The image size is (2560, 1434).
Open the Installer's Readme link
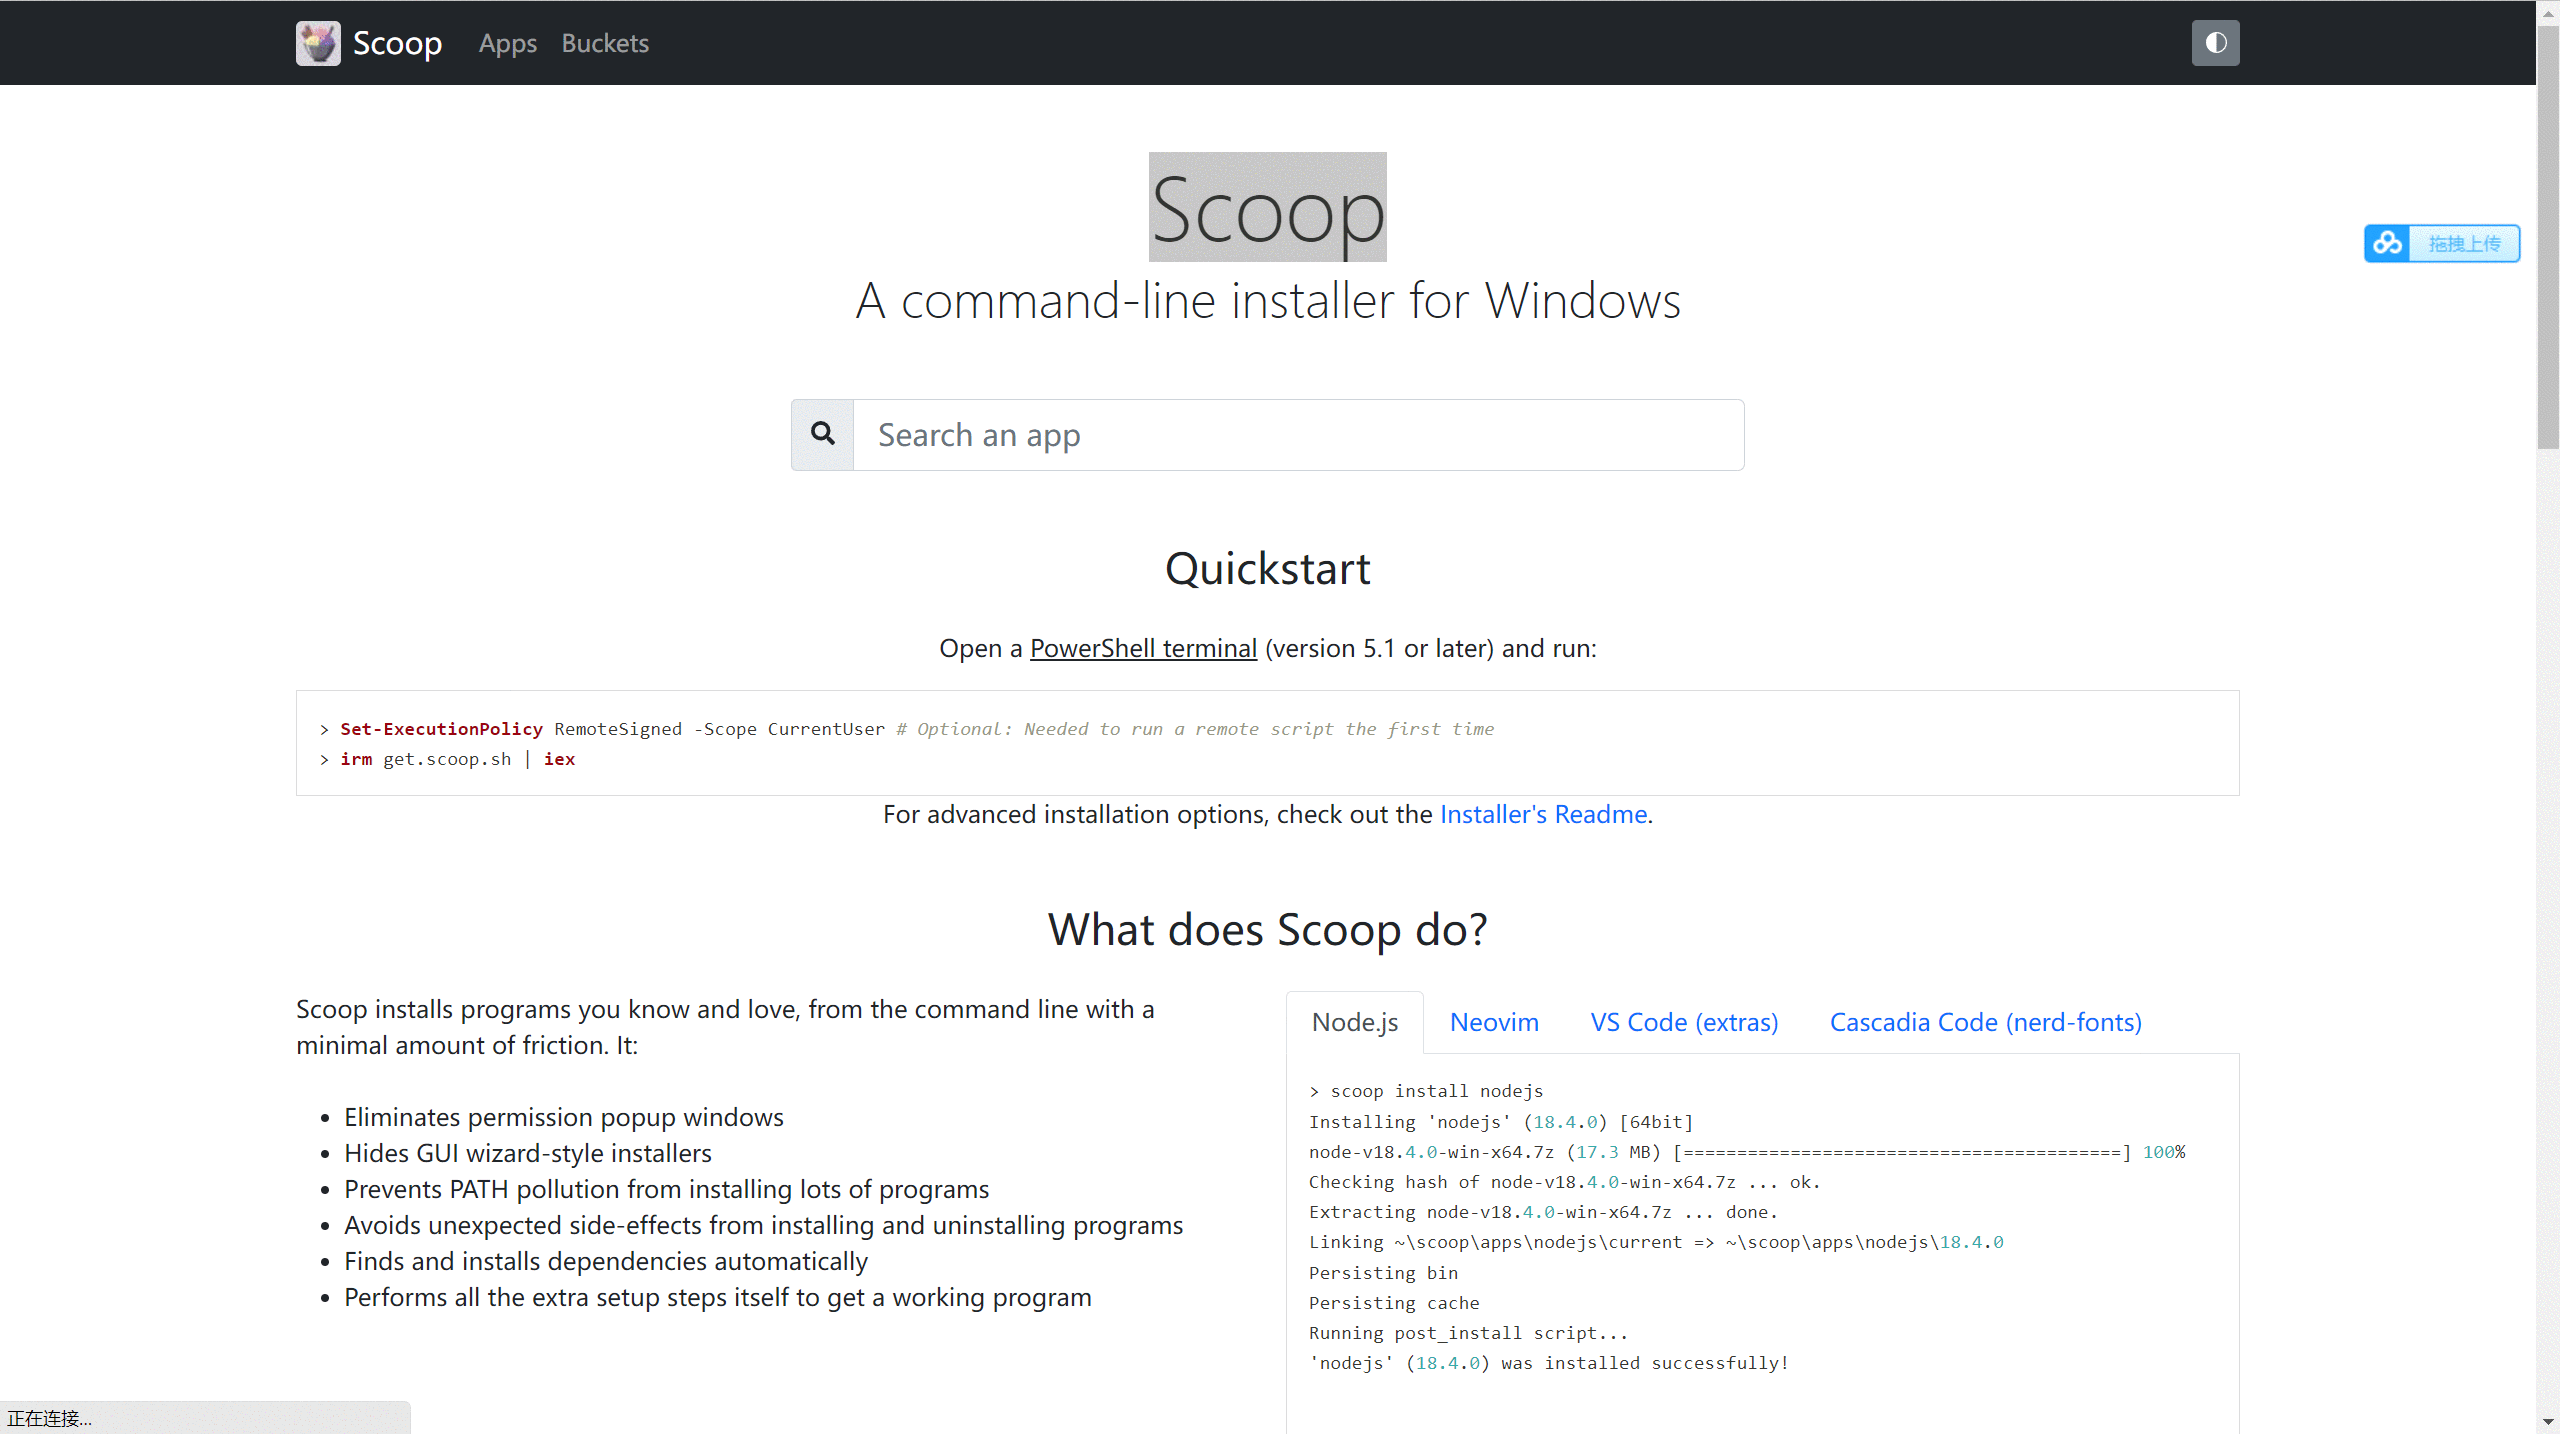tap(1543, 814)
